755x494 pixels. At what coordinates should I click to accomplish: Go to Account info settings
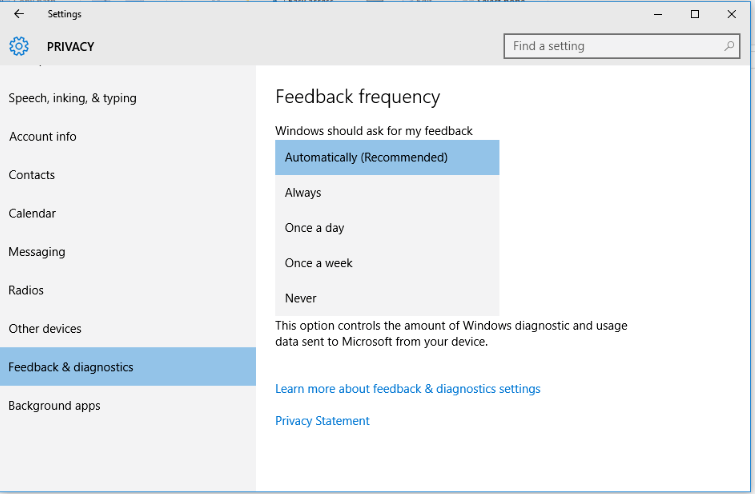[x=43, y=137]
